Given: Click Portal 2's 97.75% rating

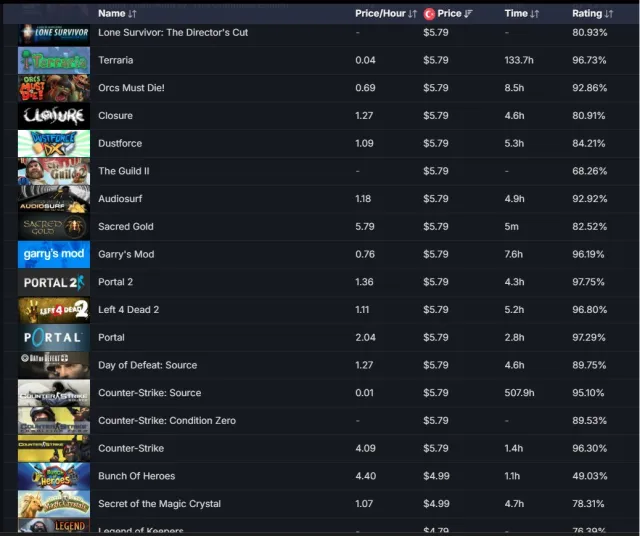Looking at the screenshot, I should [588, 282].
